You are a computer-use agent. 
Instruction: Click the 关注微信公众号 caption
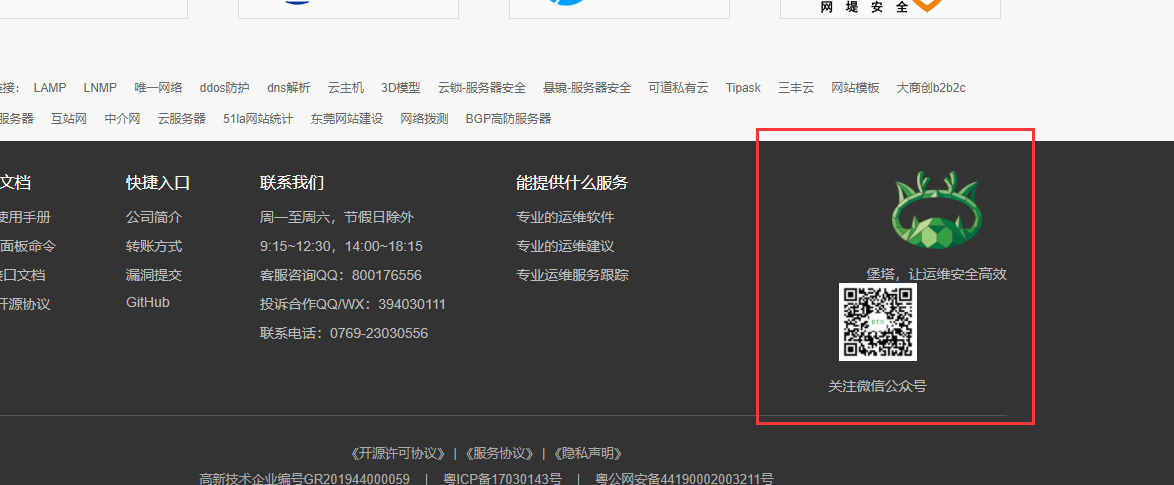tap(878, 386)
